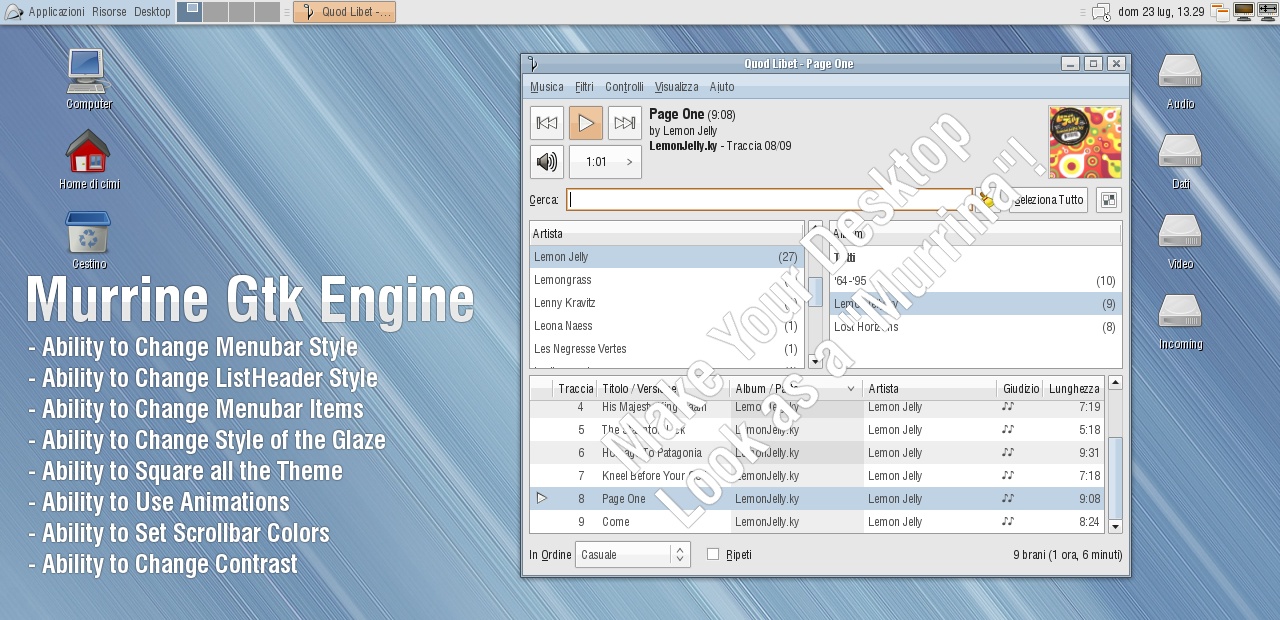This screenshot has width=1280, height=620.
Task: Open the 1:01 seek position button
Action: [x=605, y=162]
